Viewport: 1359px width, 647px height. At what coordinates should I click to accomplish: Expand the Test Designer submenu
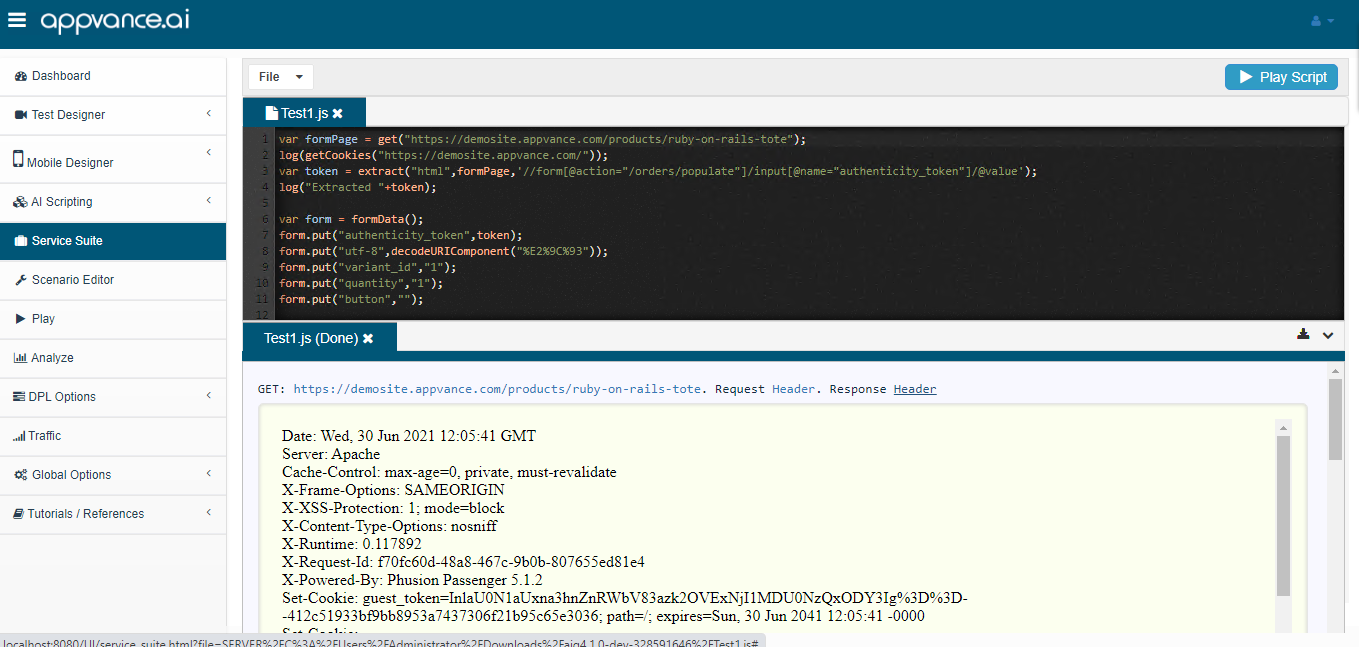(x=208, y=114)
